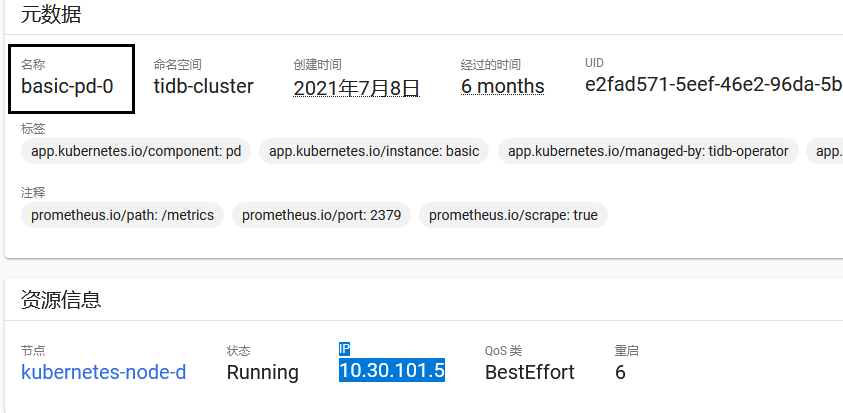The image size is (843, 413).
Task: Click the creation date 2021年7月8日
Action: 356,87
